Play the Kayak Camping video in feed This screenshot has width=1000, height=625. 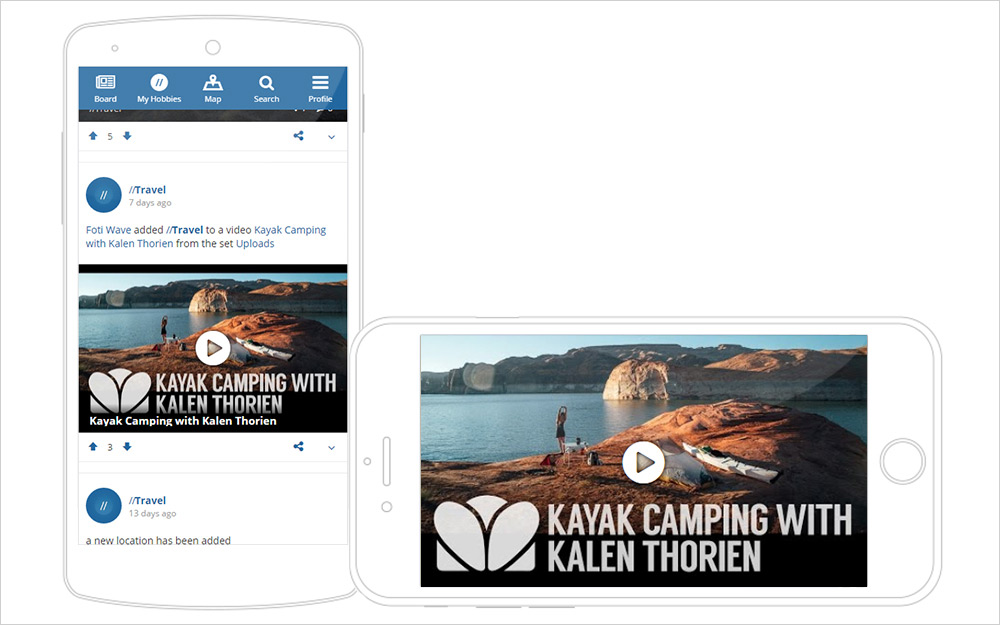(x=213, y=348)
